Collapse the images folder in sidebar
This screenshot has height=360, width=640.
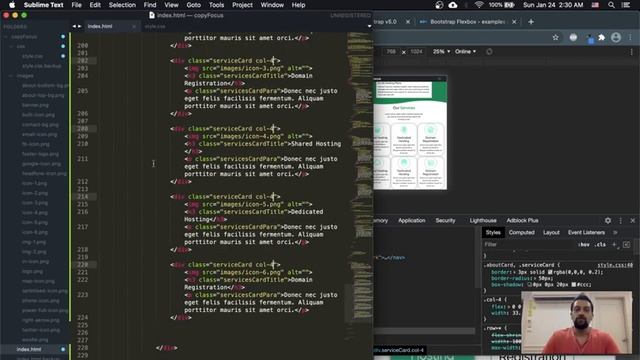pyautogui.click(x=11, y=76)
